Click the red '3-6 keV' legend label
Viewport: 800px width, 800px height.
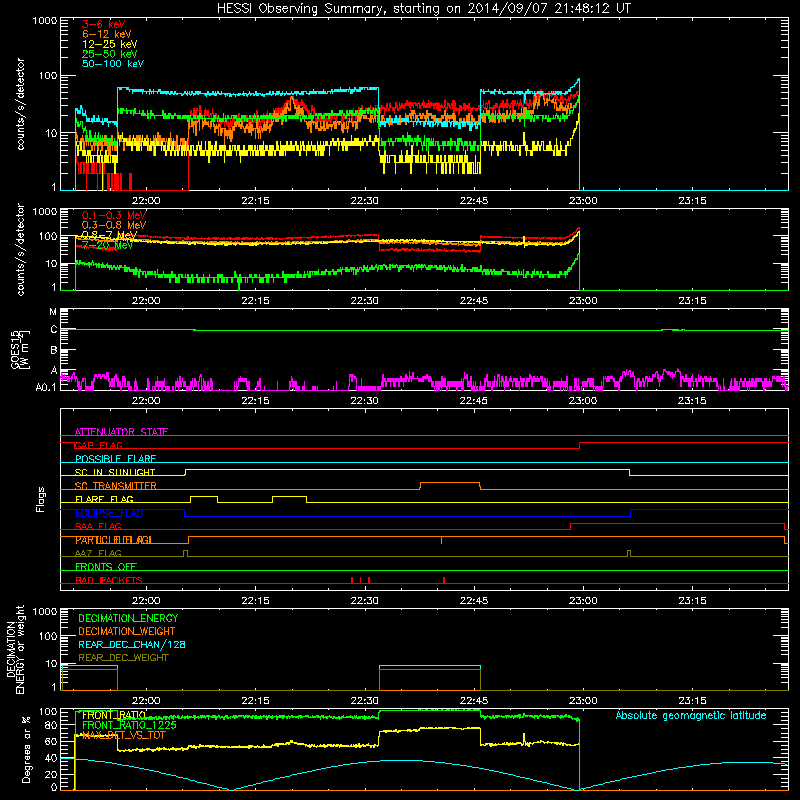(103, 24)
